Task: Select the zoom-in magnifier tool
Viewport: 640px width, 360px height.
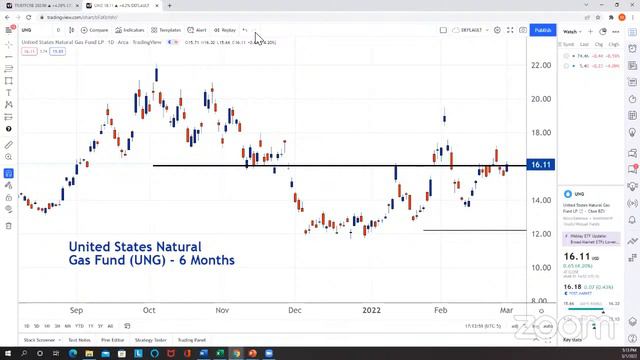Action: [9, 157]
